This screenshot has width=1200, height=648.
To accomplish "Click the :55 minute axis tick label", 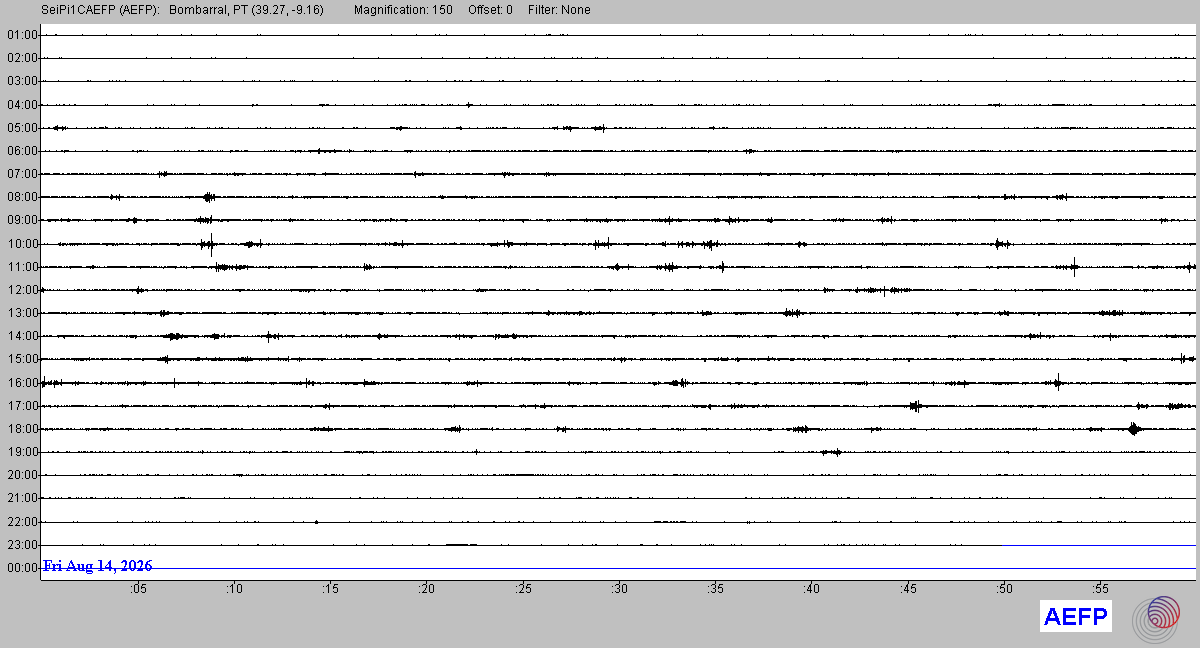I will pyautogui.click(x=1100, y=590).
